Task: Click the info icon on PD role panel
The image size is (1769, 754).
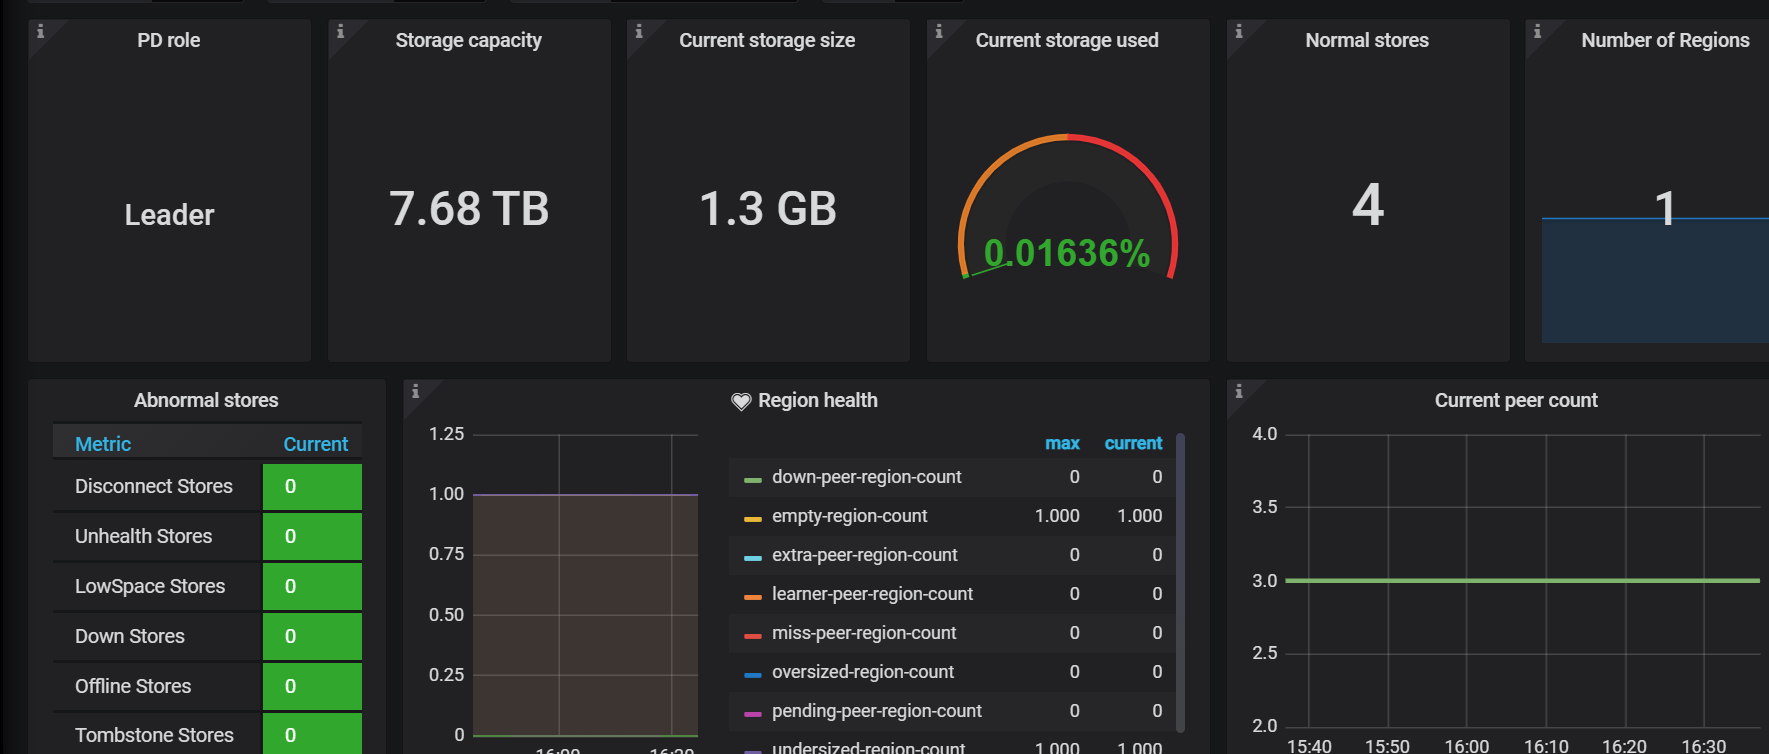Action: [x=40, y=32]
